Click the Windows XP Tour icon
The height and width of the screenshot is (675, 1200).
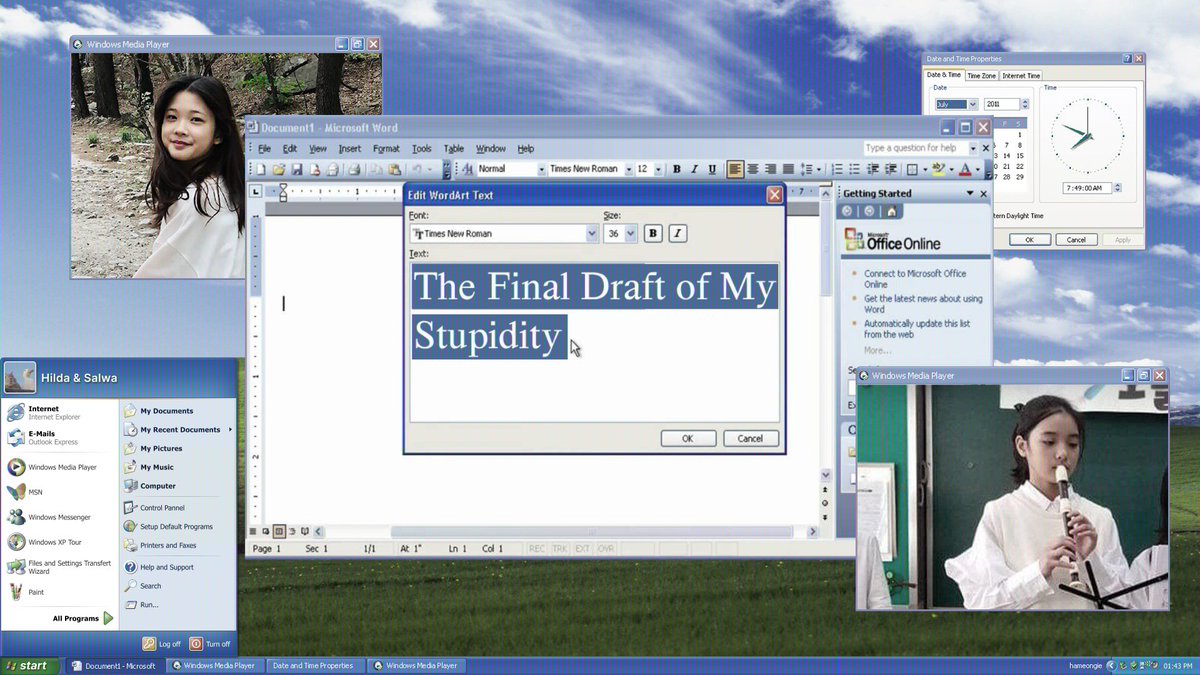(x=16, y=542)
